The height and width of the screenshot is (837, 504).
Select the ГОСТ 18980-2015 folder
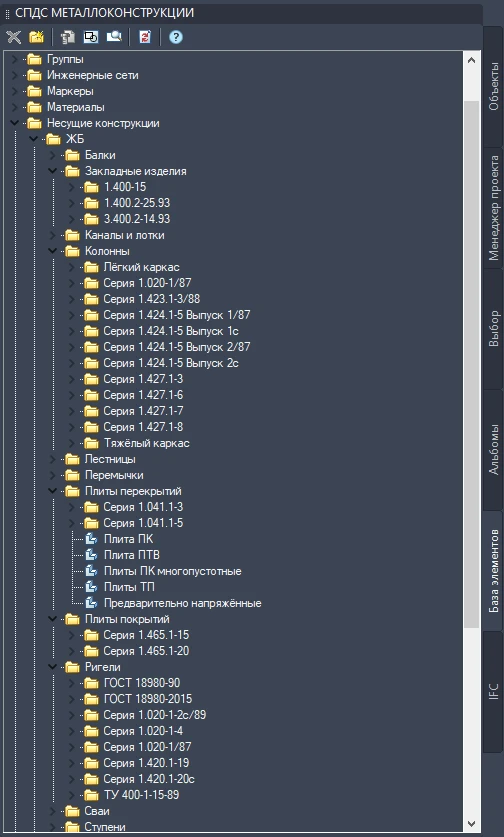pos(147,699)
